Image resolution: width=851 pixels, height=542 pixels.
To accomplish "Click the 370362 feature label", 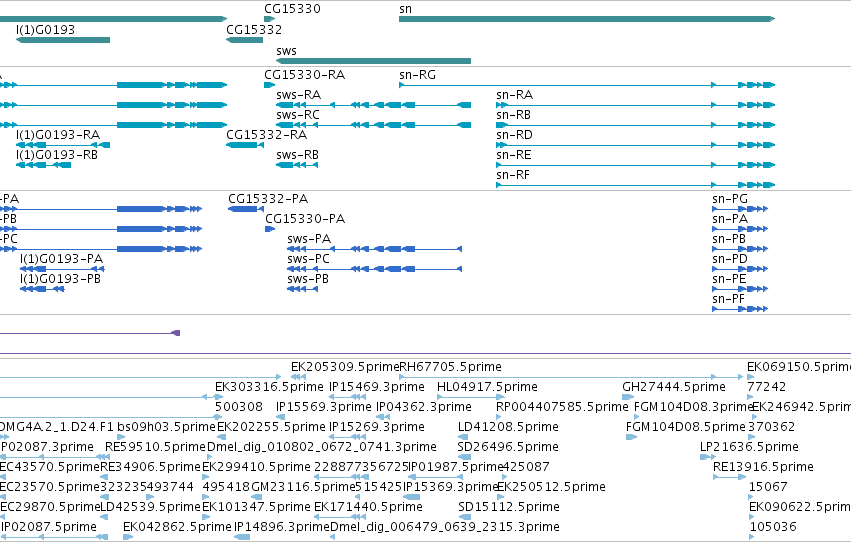I will (x=771, y=428).
